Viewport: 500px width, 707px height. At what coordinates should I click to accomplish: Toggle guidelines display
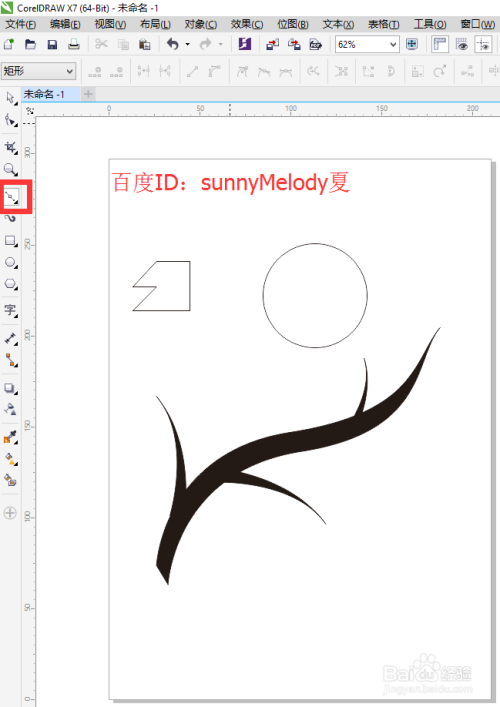point(483,44)
